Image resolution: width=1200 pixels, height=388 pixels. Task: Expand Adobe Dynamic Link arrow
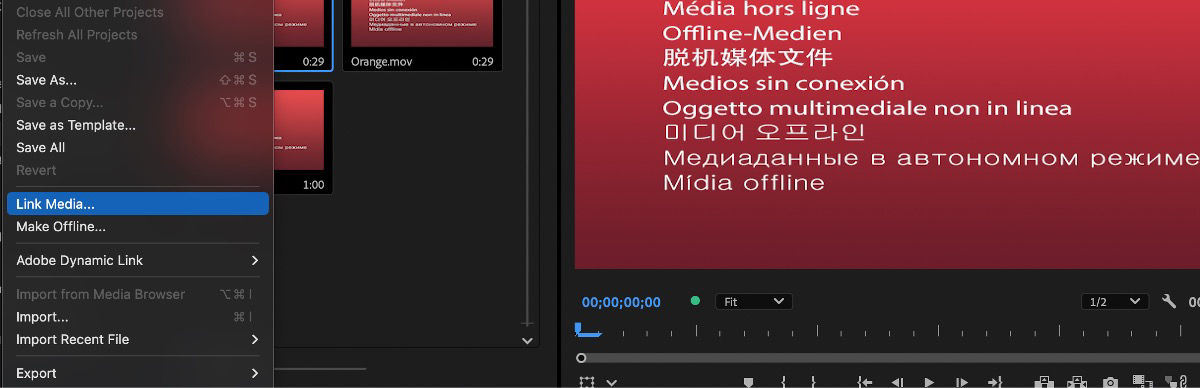click(255, 260)
